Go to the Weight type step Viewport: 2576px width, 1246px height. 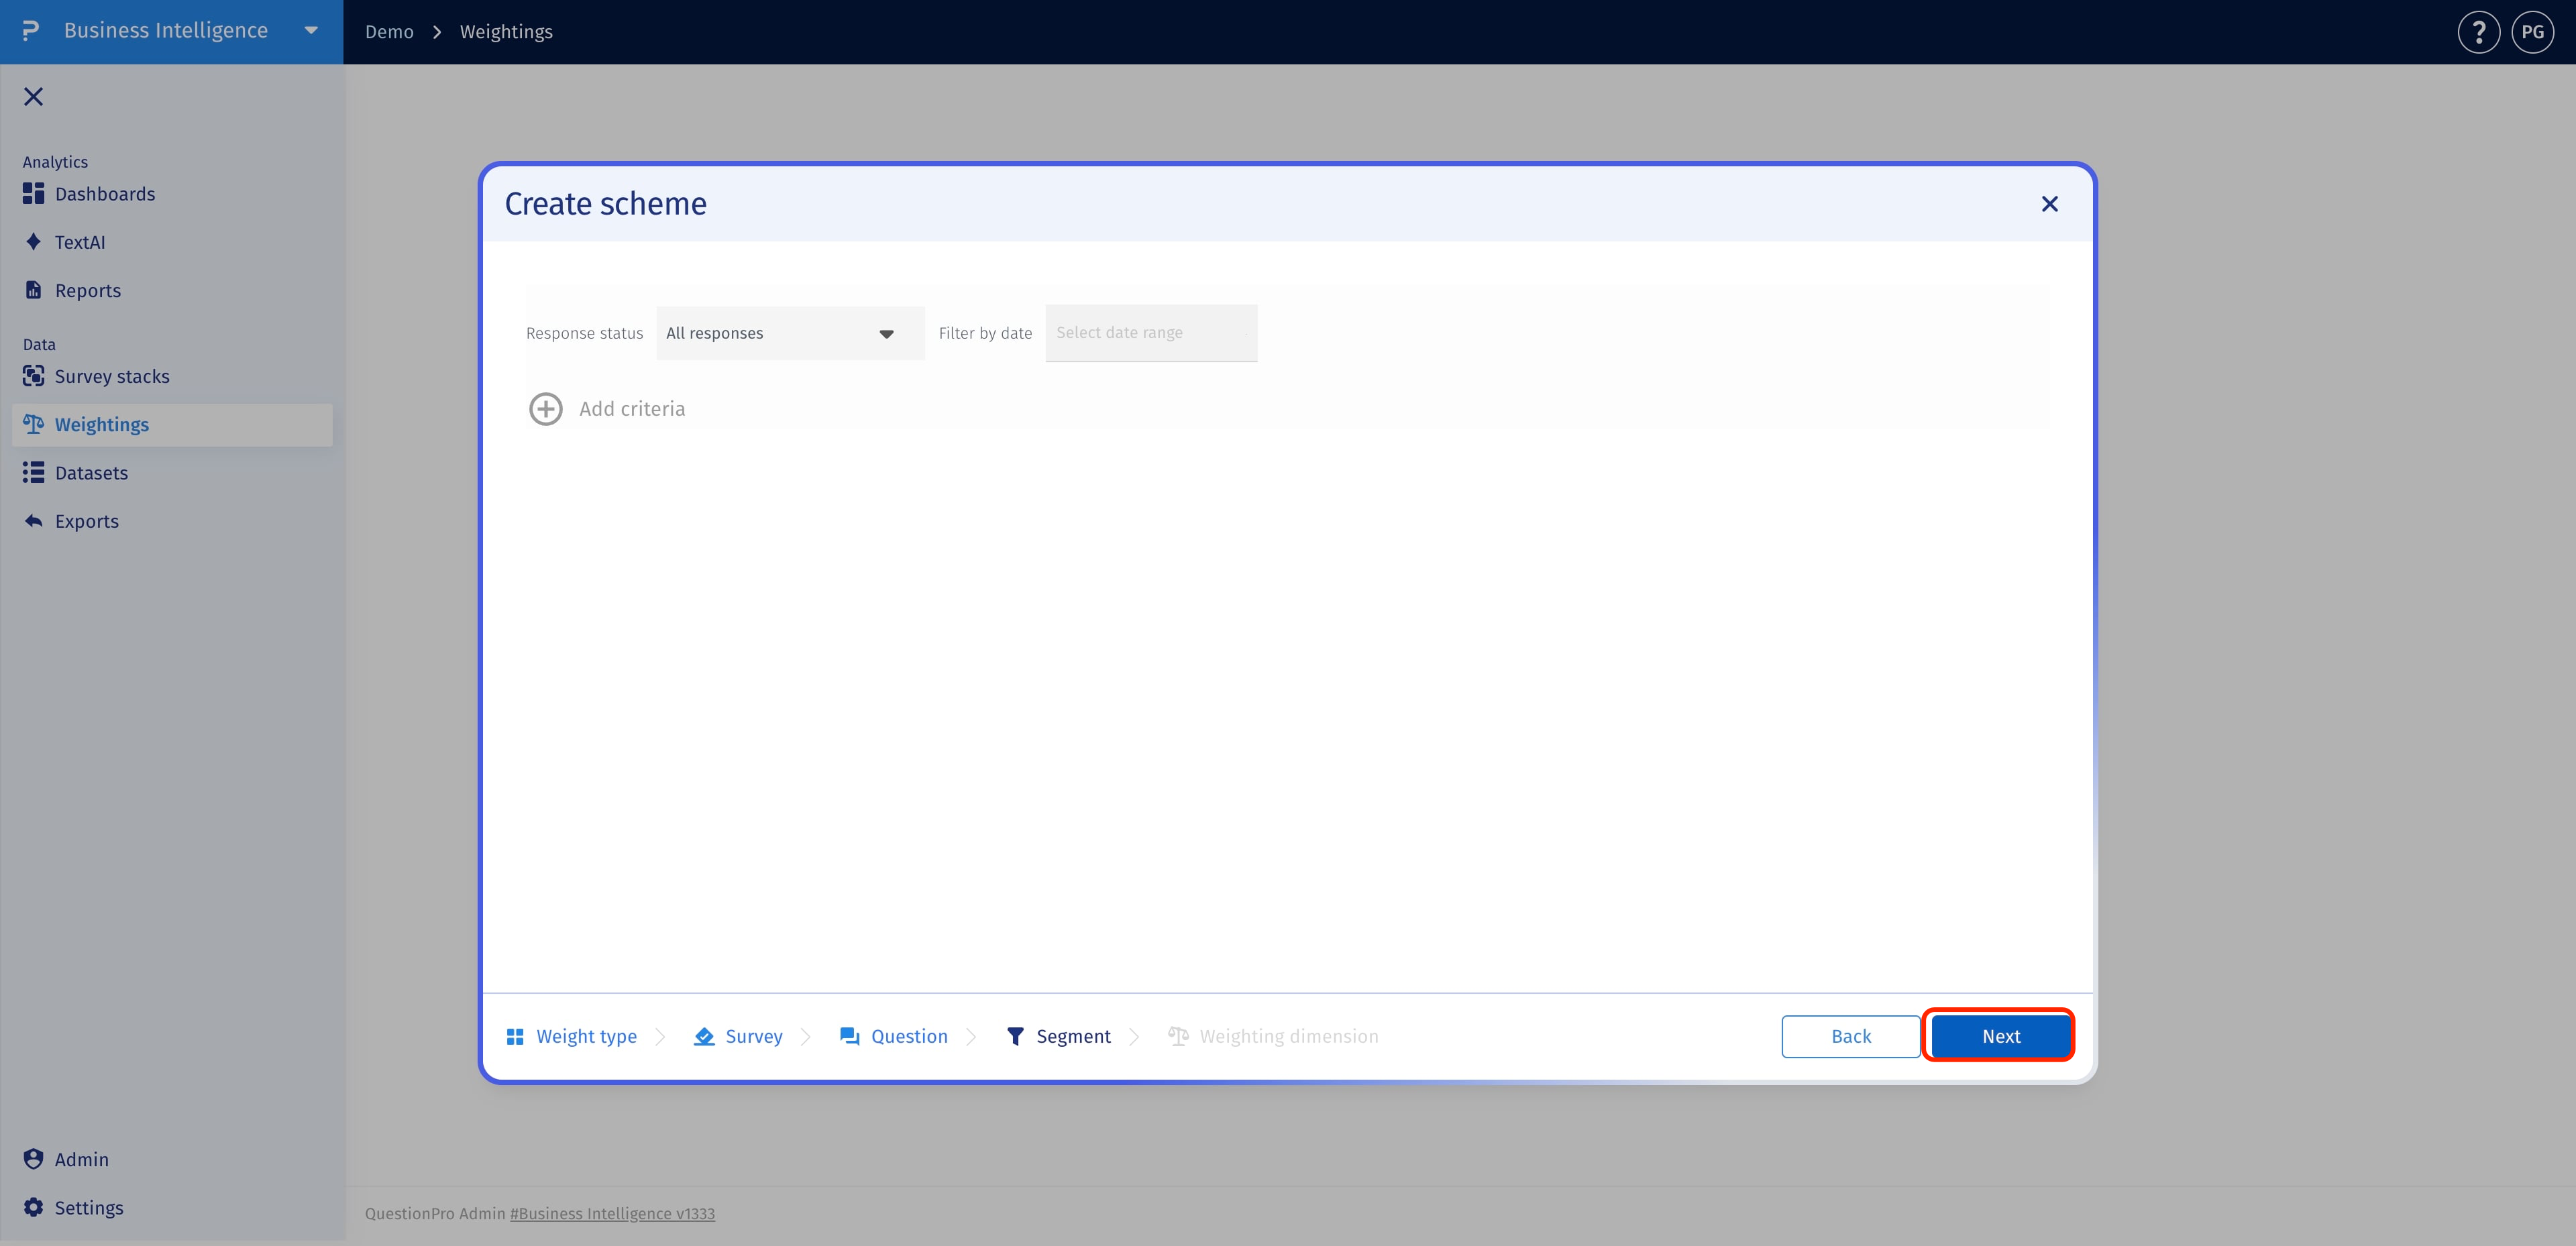[572, 1036]
